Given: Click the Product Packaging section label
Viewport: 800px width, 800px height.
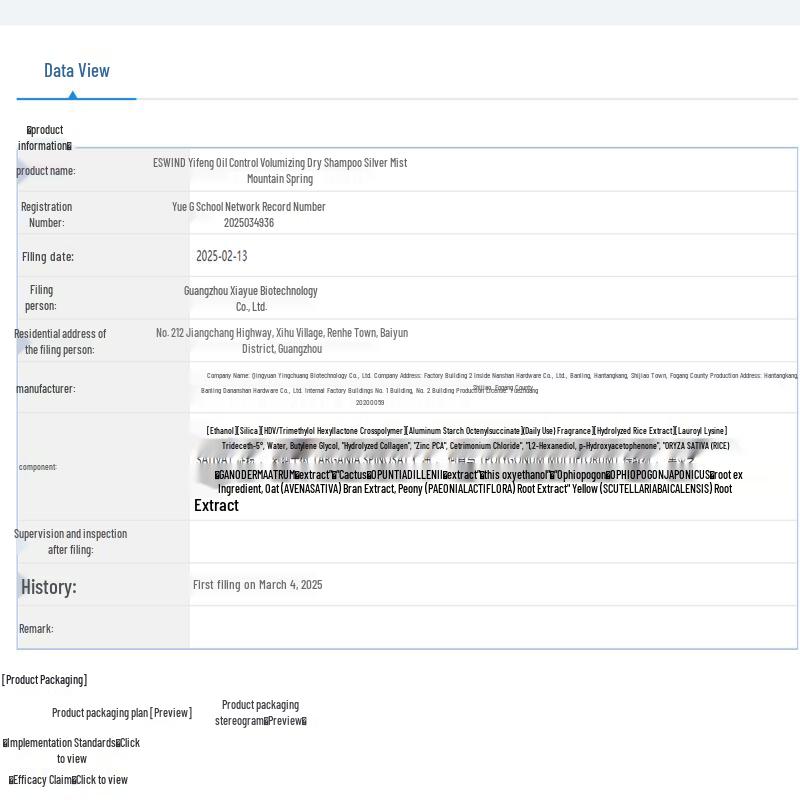Looking at the screenshot, I should click(x=44, y=680).
